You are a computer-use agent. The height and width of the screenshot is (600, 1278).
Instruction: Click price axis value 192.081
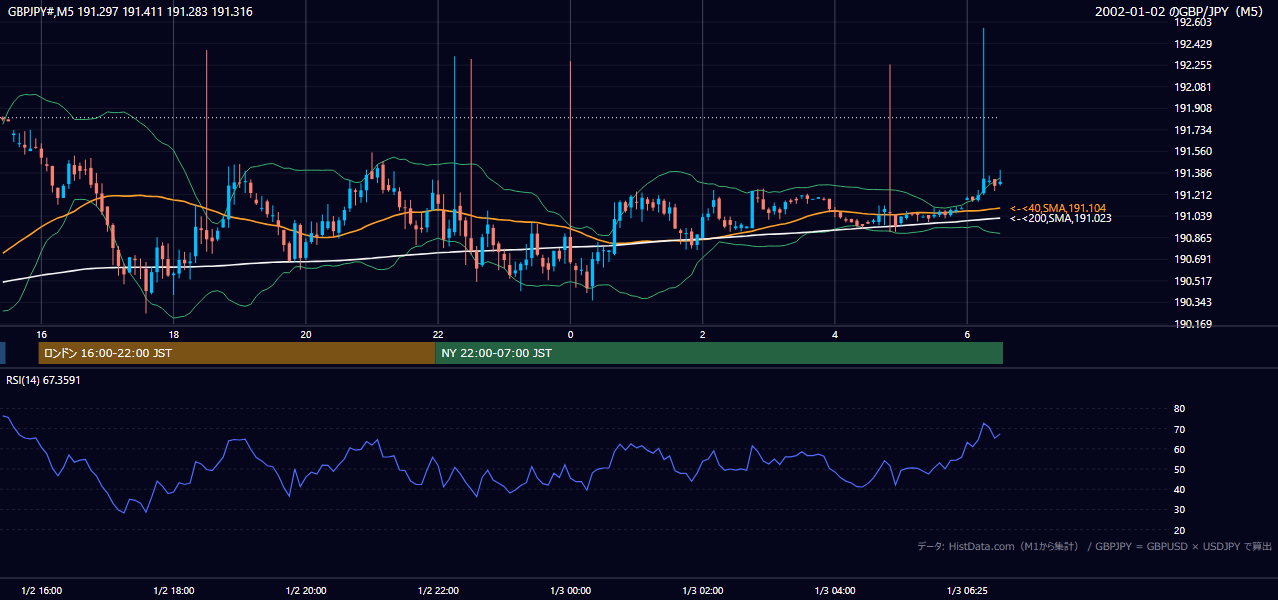[1192, 87]
